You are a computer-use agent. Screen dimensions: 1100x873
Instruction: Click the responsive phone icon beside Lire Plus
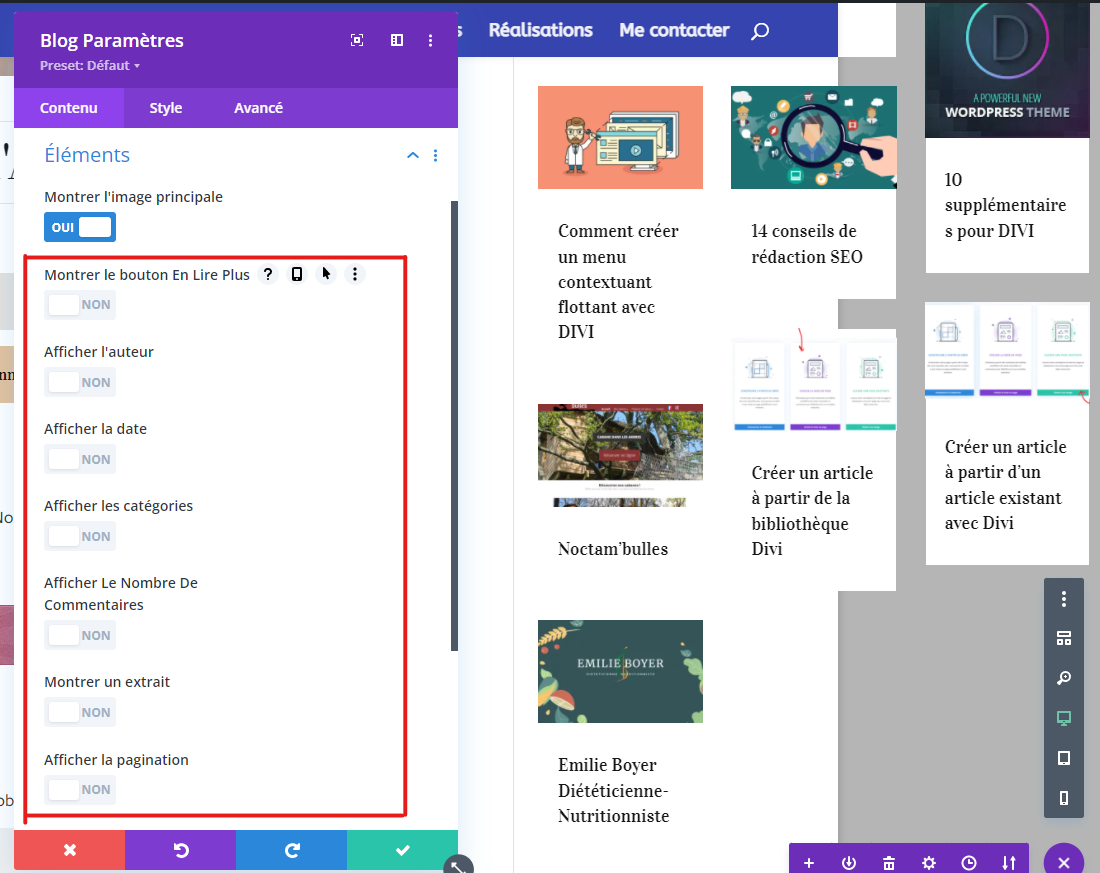pyautogui.click(x=297, y=275)
